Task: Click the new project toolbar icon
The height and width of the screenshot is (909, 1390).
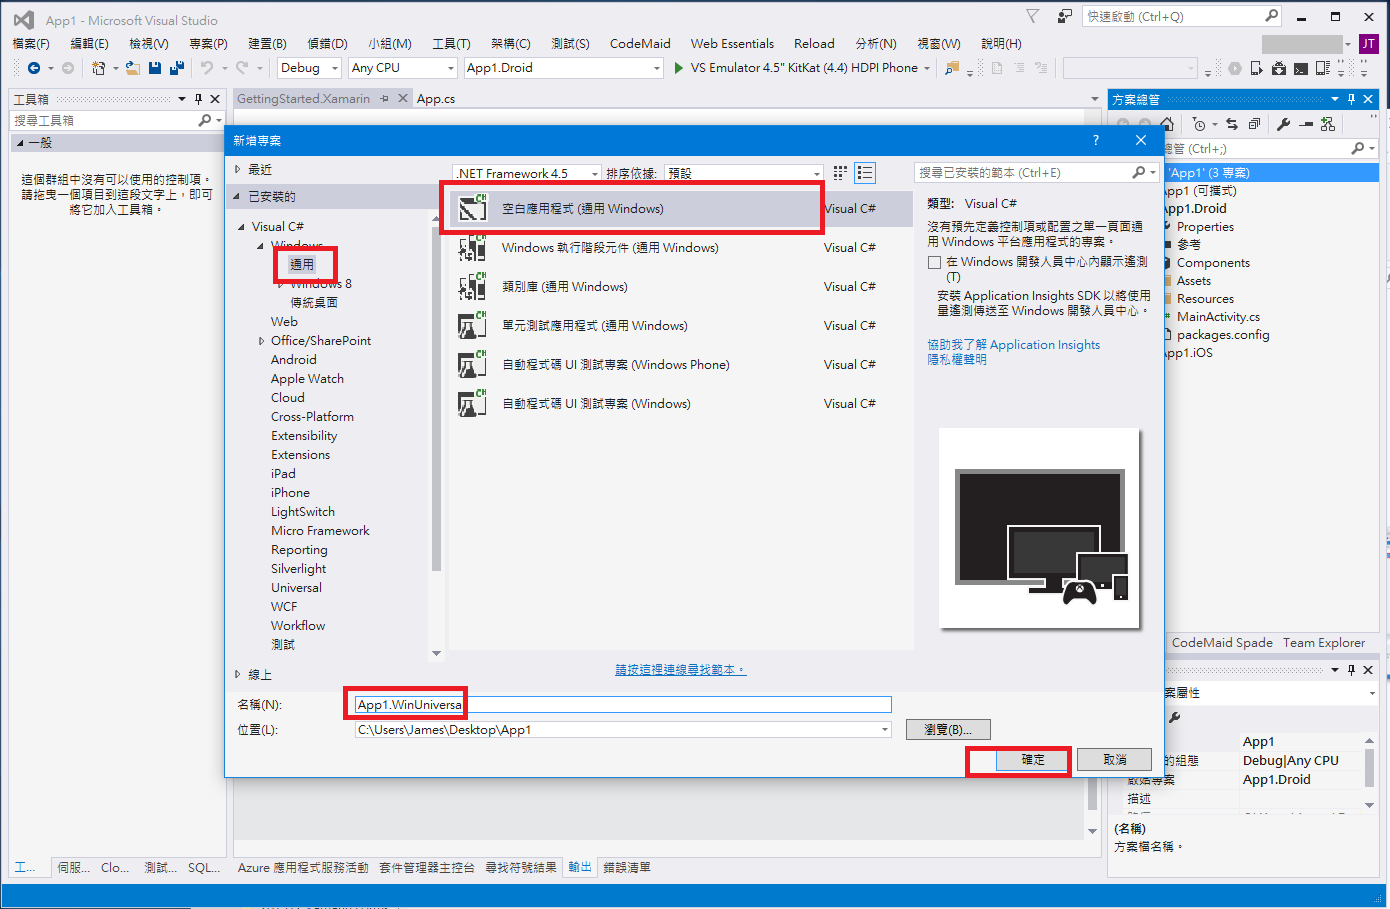Action: pos(98,68)
